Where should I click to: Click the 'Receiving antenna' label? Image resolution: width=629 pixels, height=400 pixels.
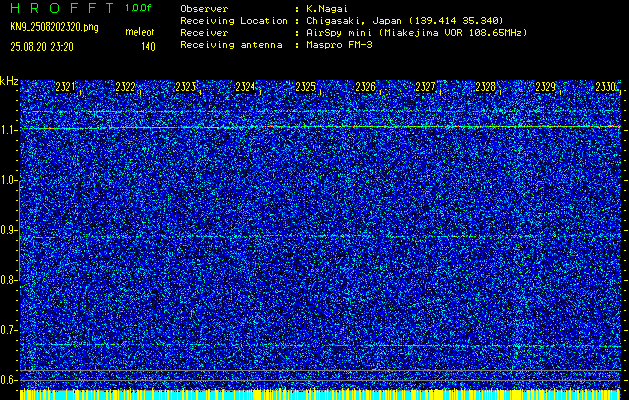(x=231, y=45)
